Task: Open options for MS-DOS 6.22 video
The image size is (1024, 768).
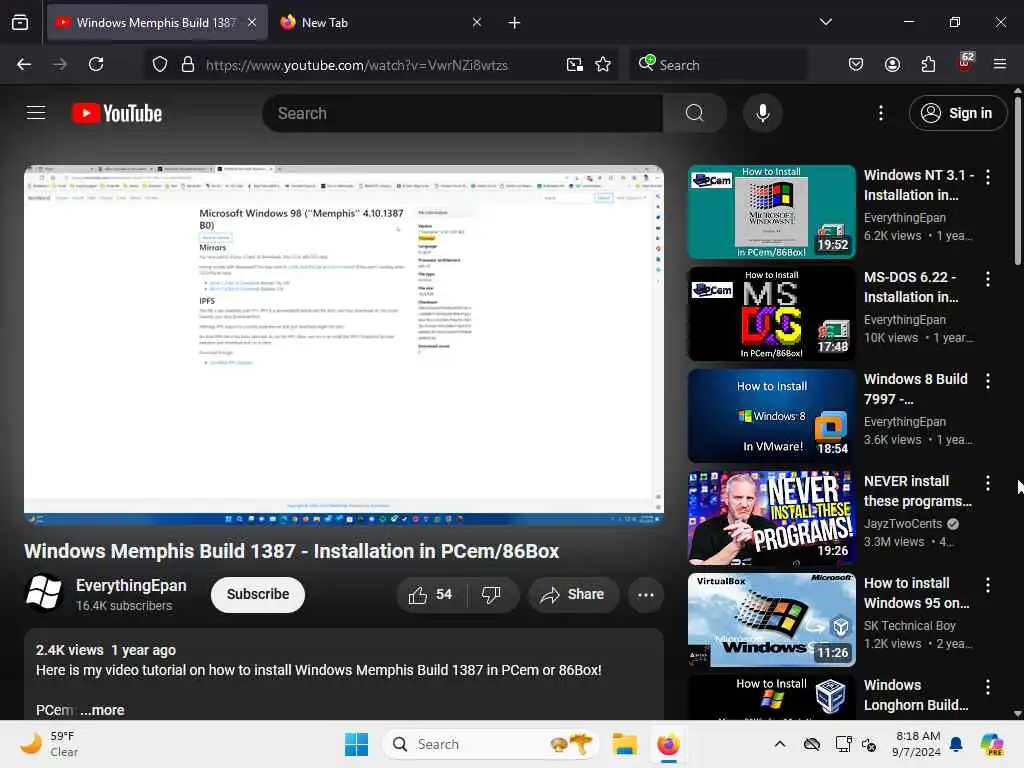Action: coord(988,279)
